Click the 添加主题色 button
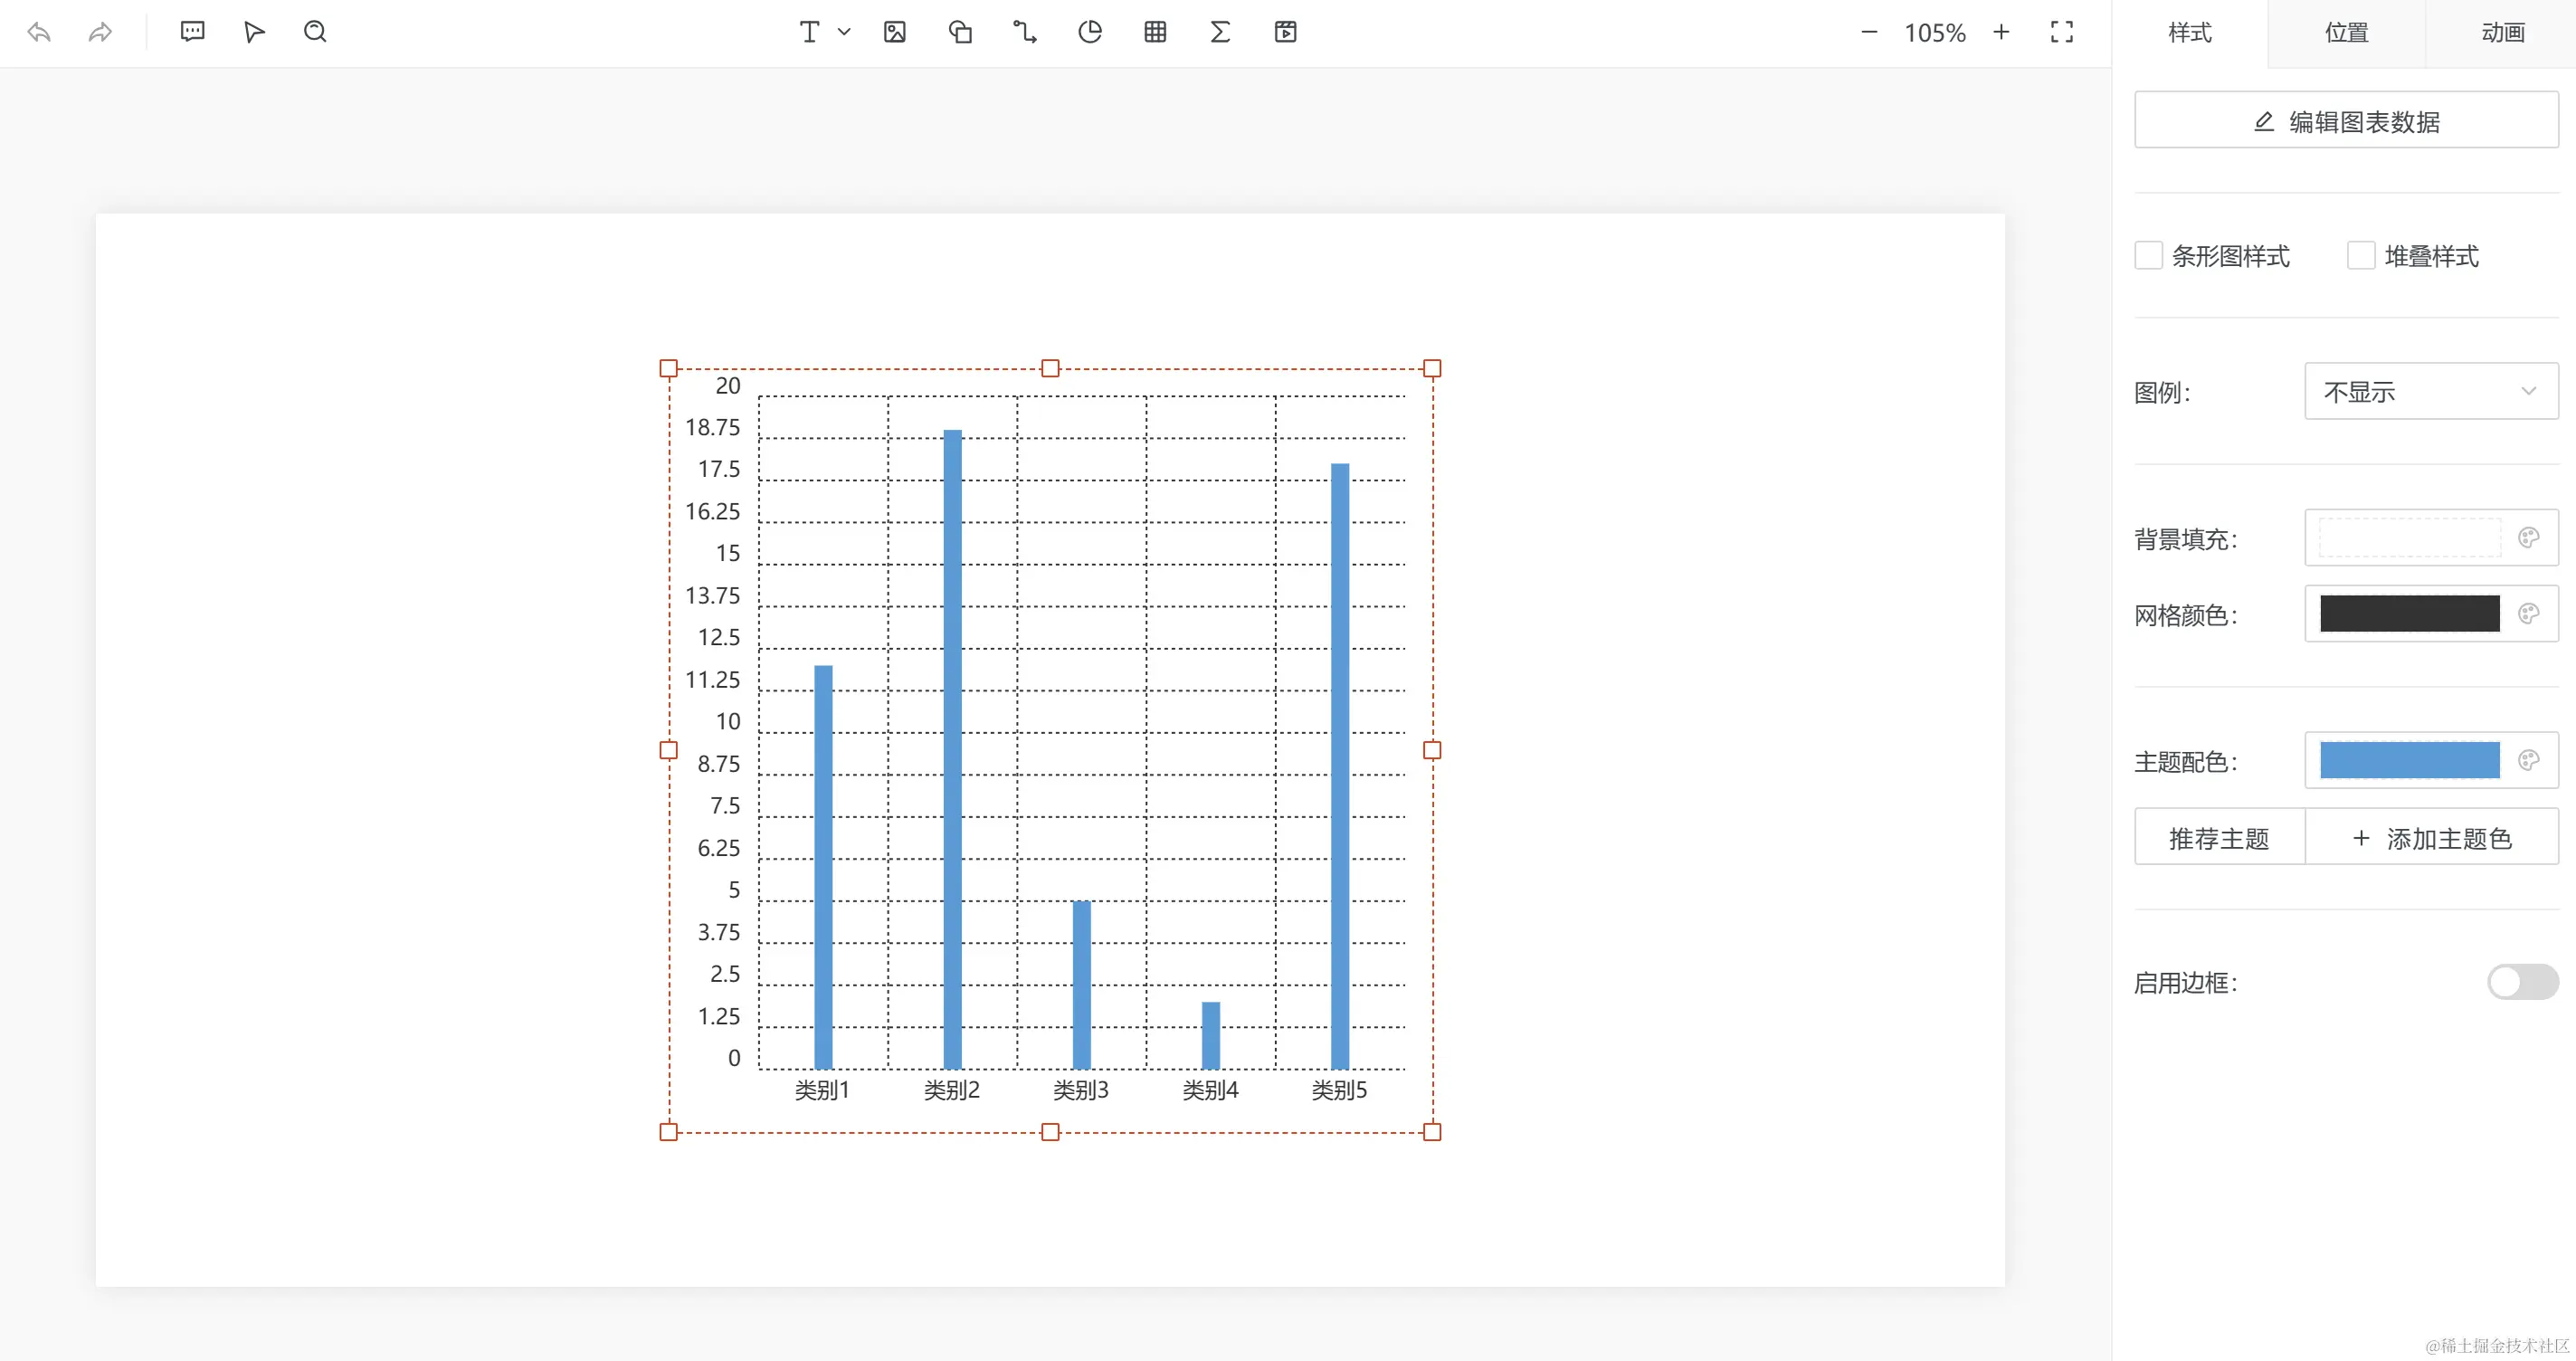The image size is (2576, 1361). coord(2432,837)
